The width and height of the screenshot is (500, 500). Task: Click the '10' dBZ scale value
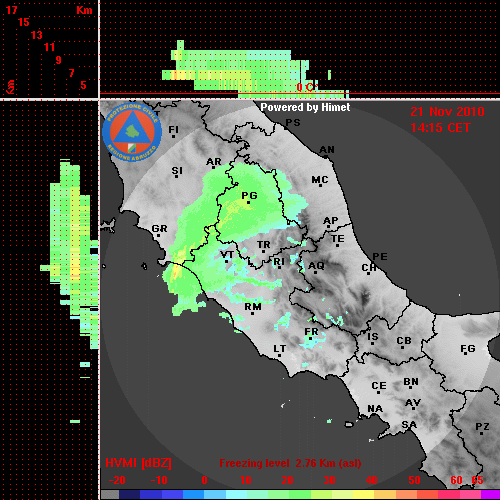[x=246, y=480]
